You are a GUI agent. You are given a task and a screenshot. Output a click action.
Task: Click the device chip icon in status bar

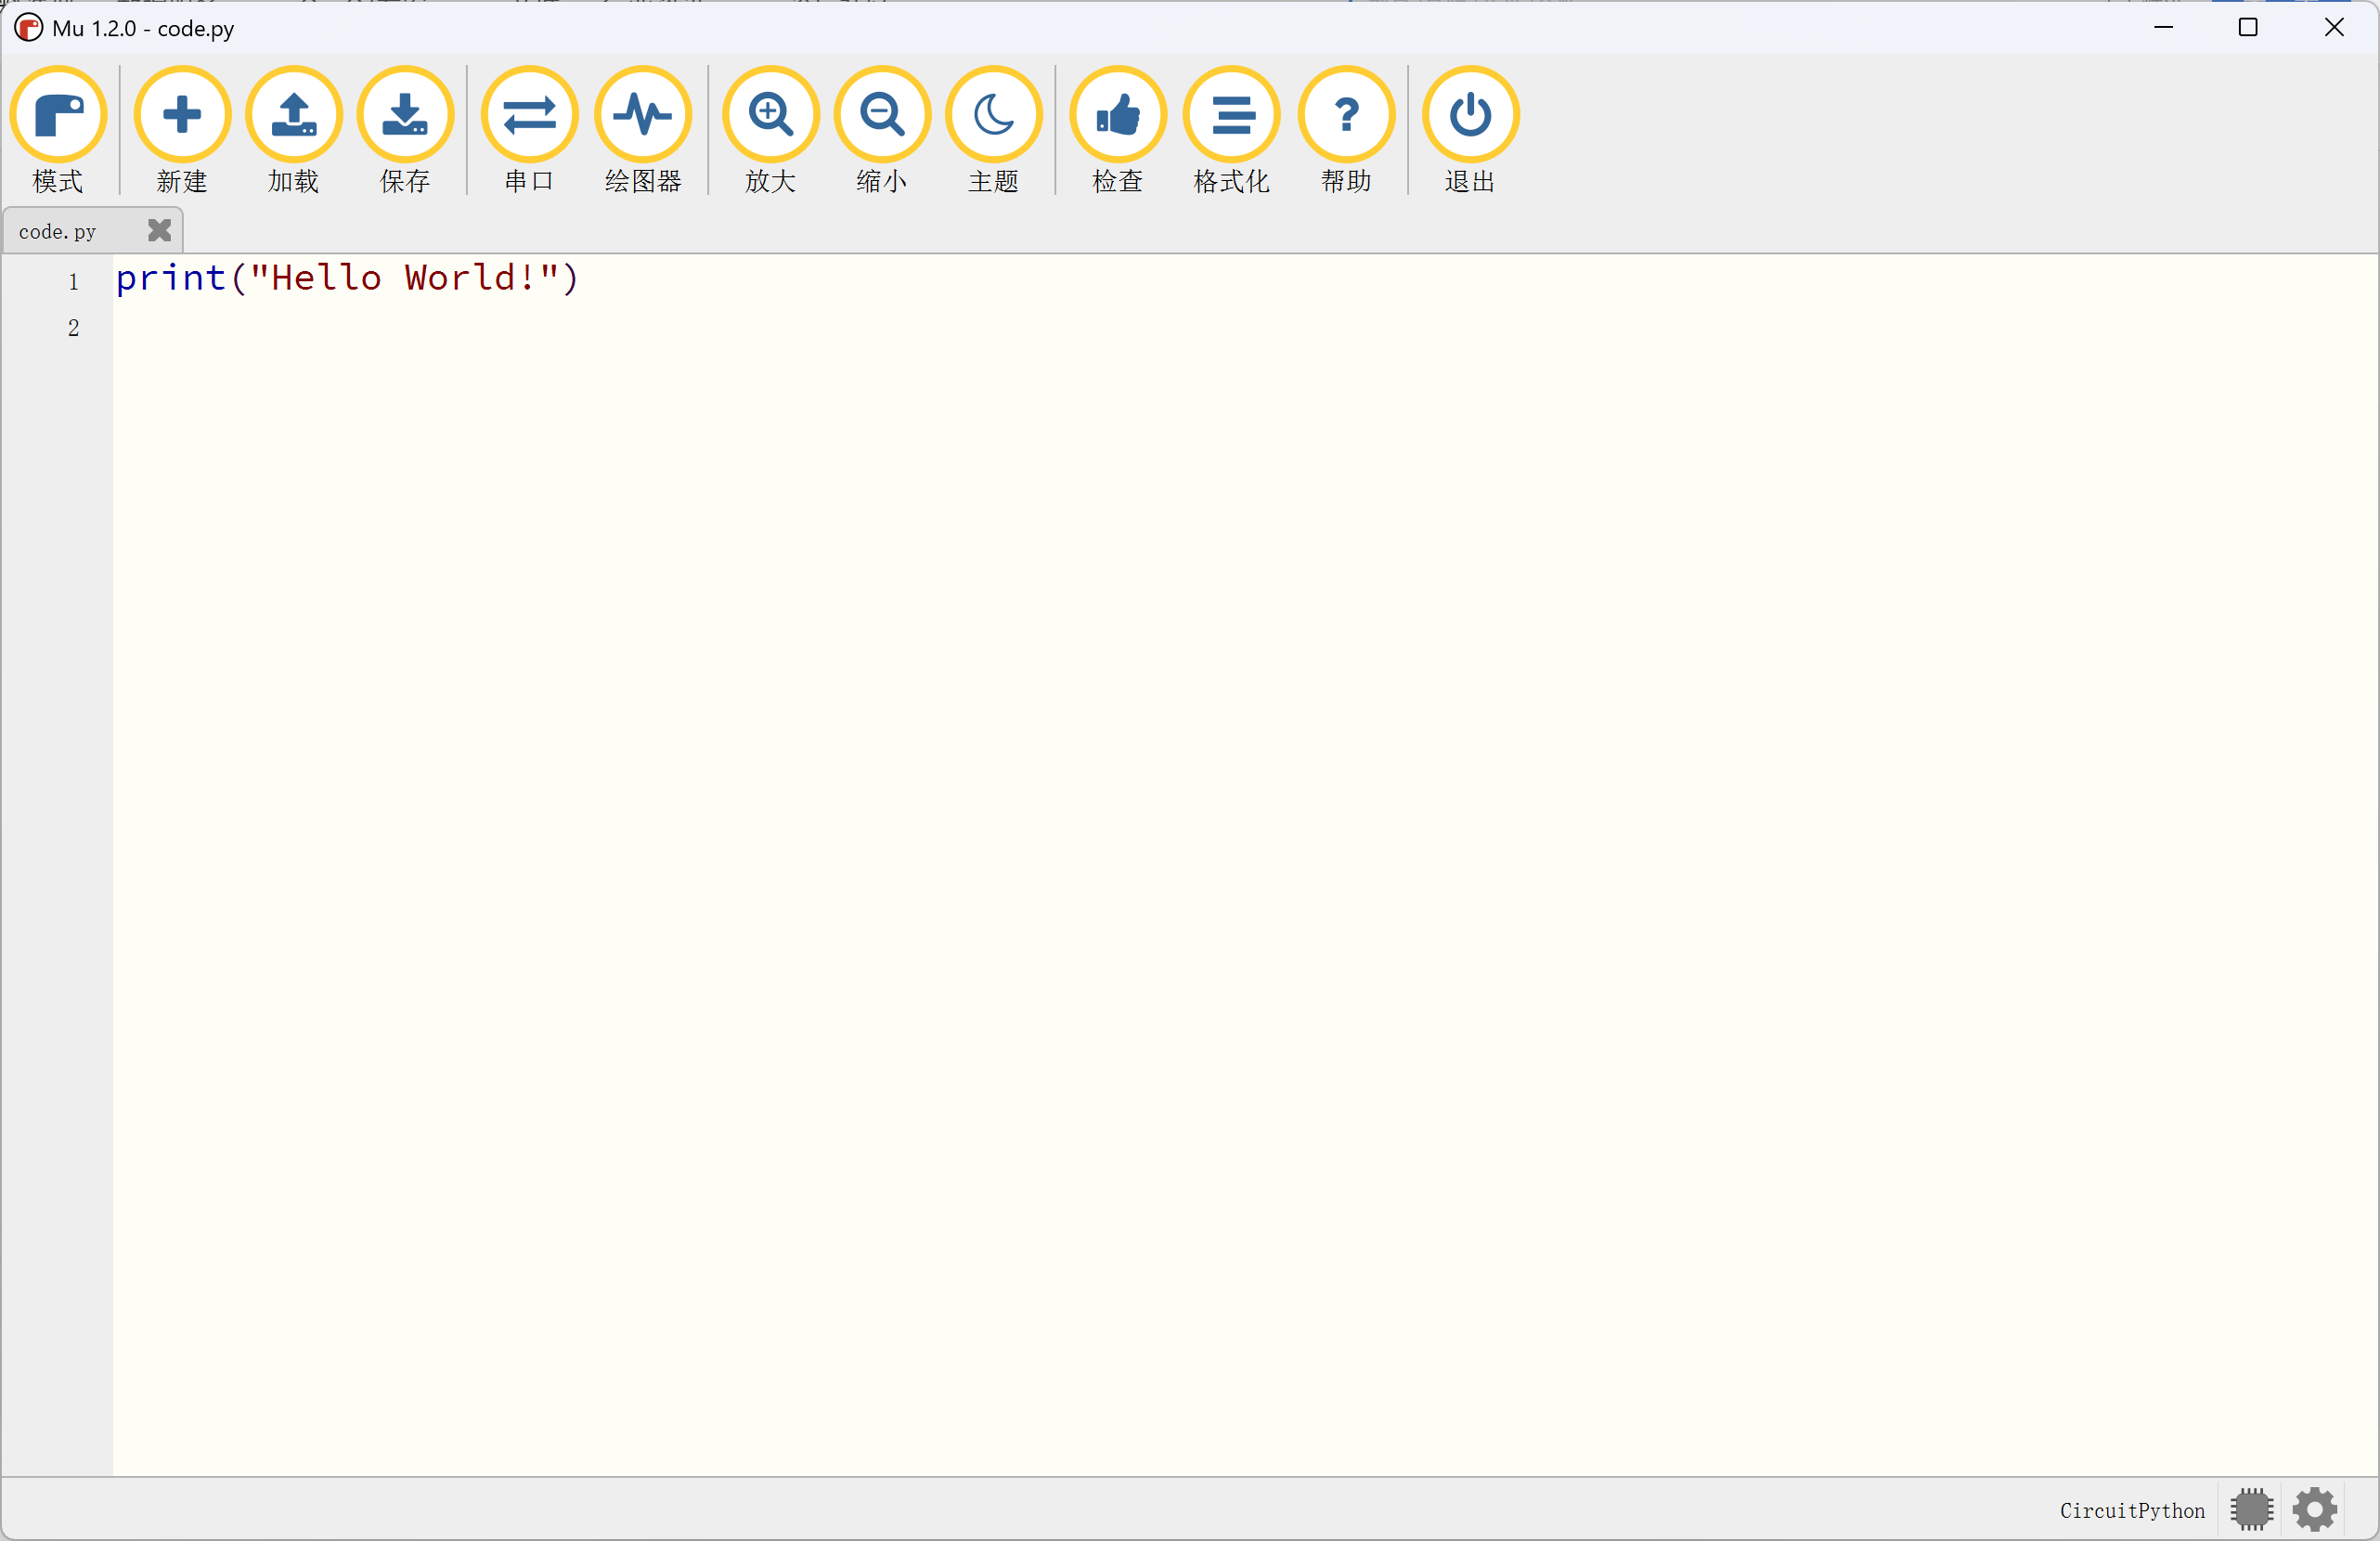(x=2251, y=1509)
